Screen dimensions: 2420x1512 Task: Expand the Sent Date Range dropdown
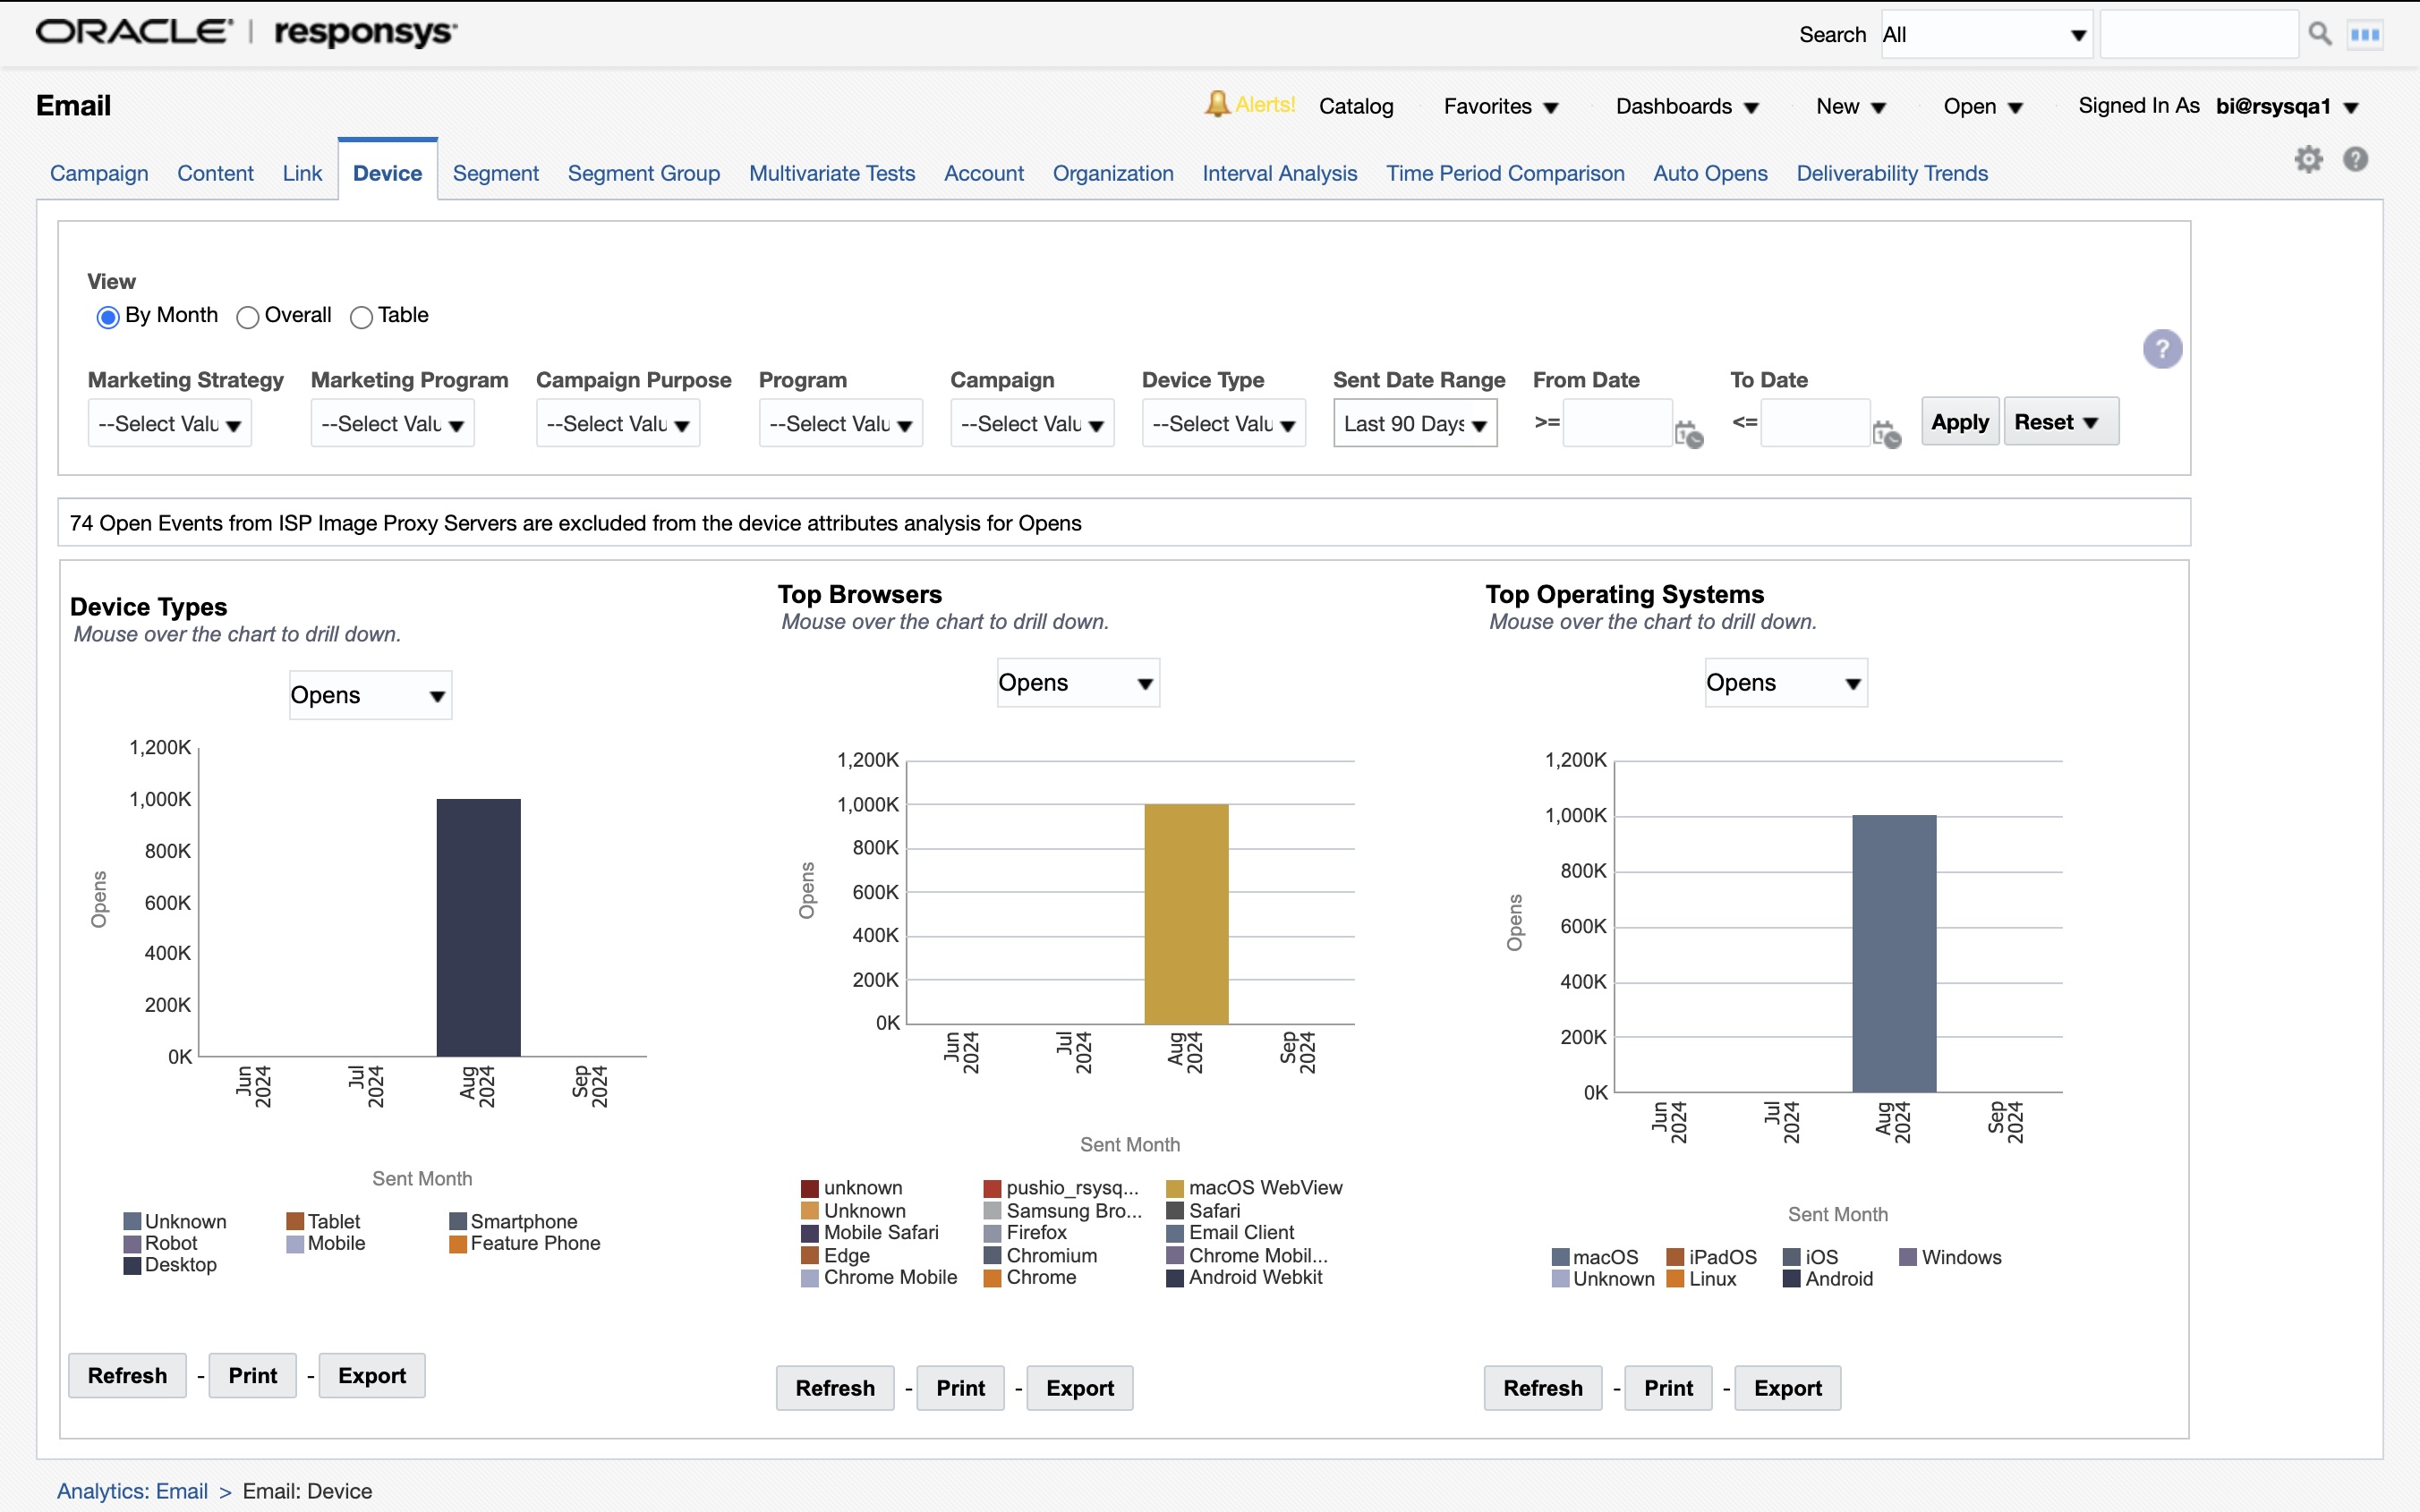[1414, 424]
